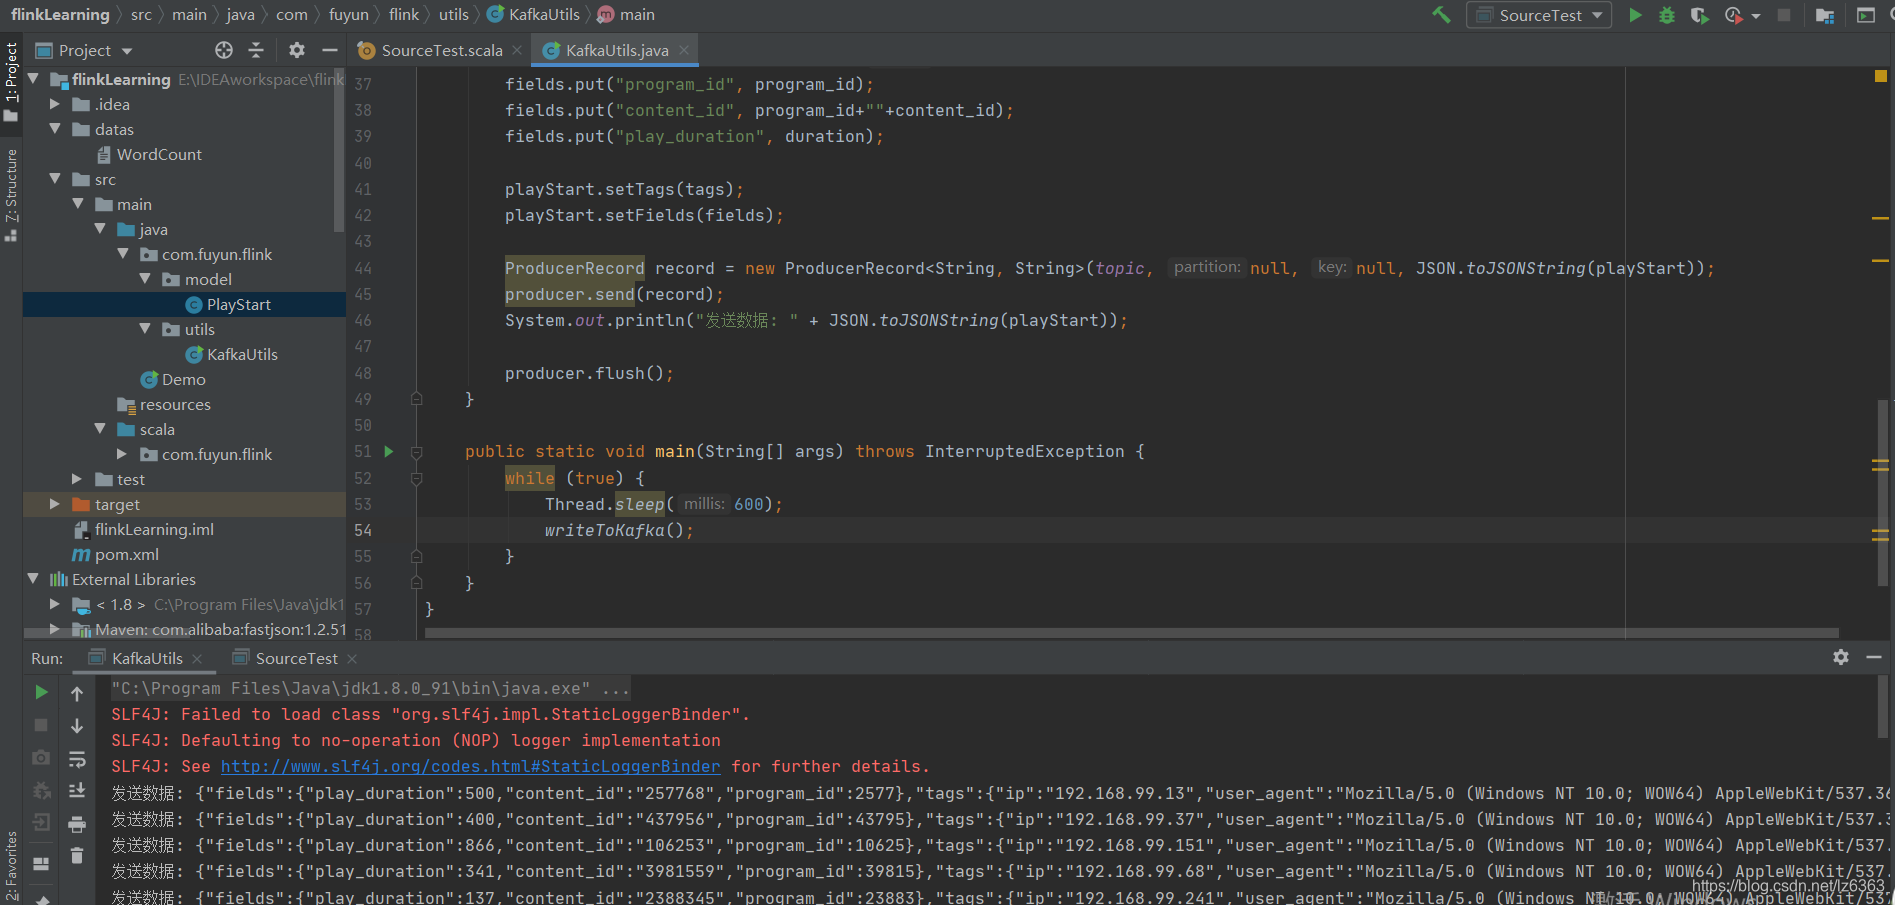Collapse the model package

pos(145,278)
